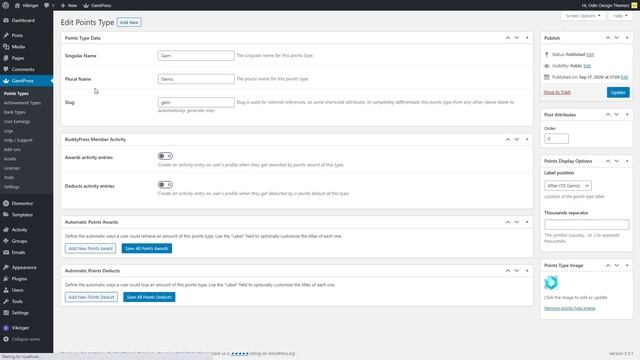640x360 pixels.
Task: Focus the Plural Name field
Action: 196,79
